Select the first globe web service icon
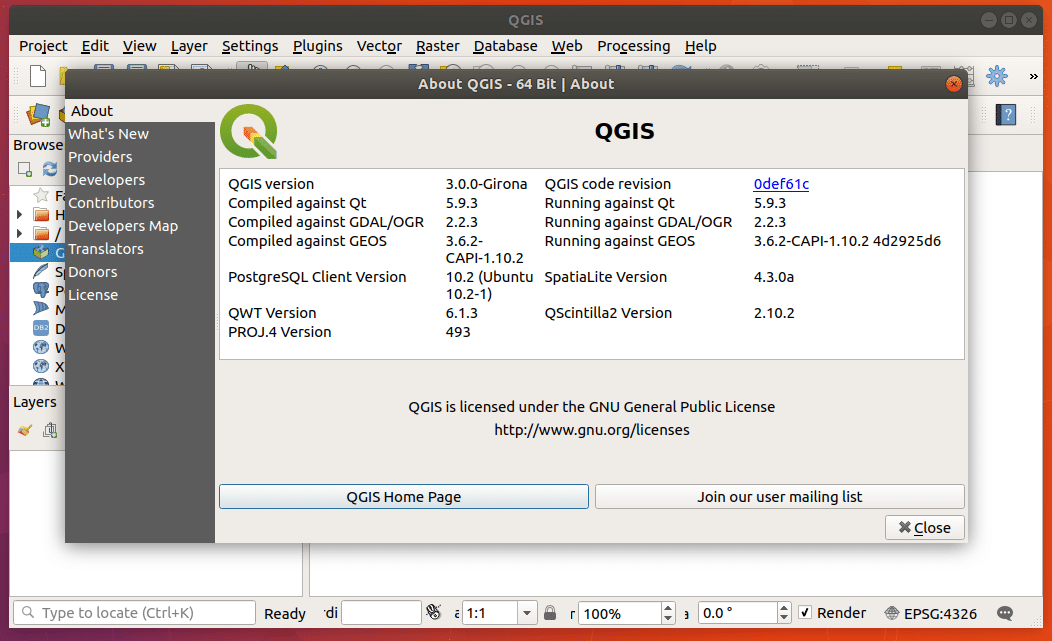 (x=41, y=347)
